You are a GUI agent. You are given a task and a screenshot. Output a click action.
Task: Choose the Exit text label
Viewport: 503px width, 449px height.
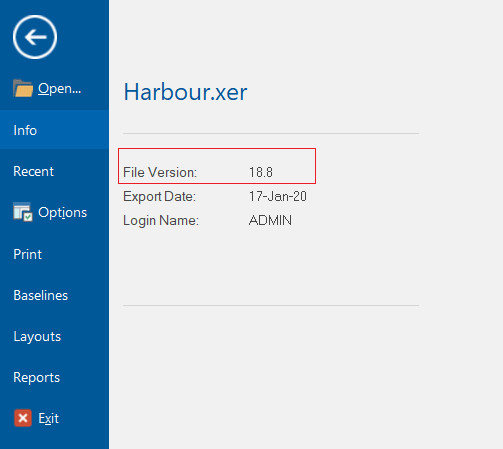coord(48,418)
